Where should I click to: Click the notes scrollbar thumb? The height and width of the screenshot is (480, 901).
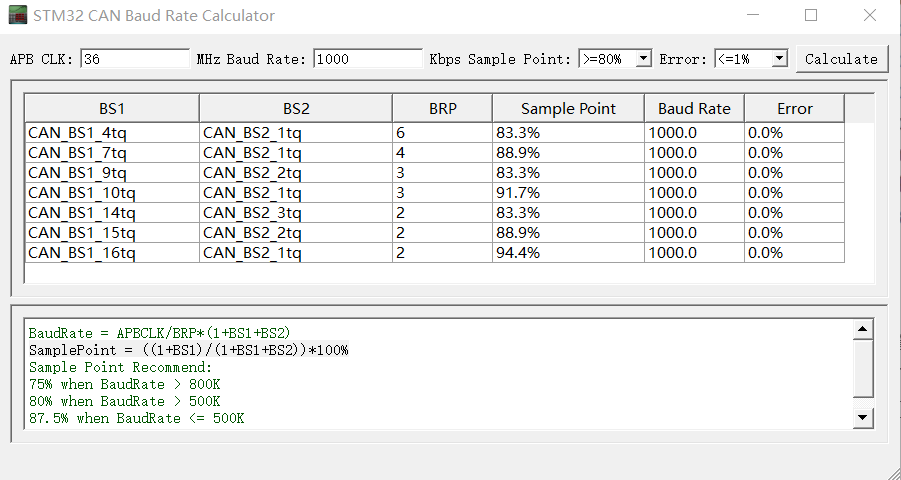point(863,368)
